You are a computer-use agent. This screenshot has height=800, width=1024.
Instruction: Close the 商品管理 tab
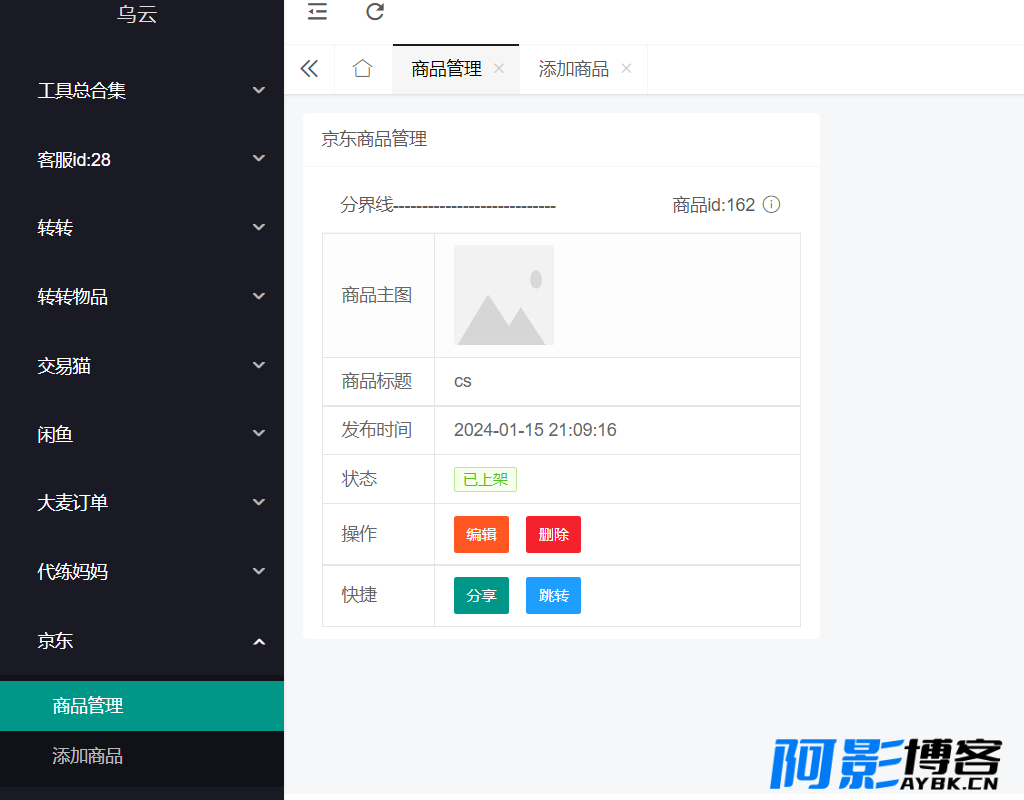(x=499, y=68)
